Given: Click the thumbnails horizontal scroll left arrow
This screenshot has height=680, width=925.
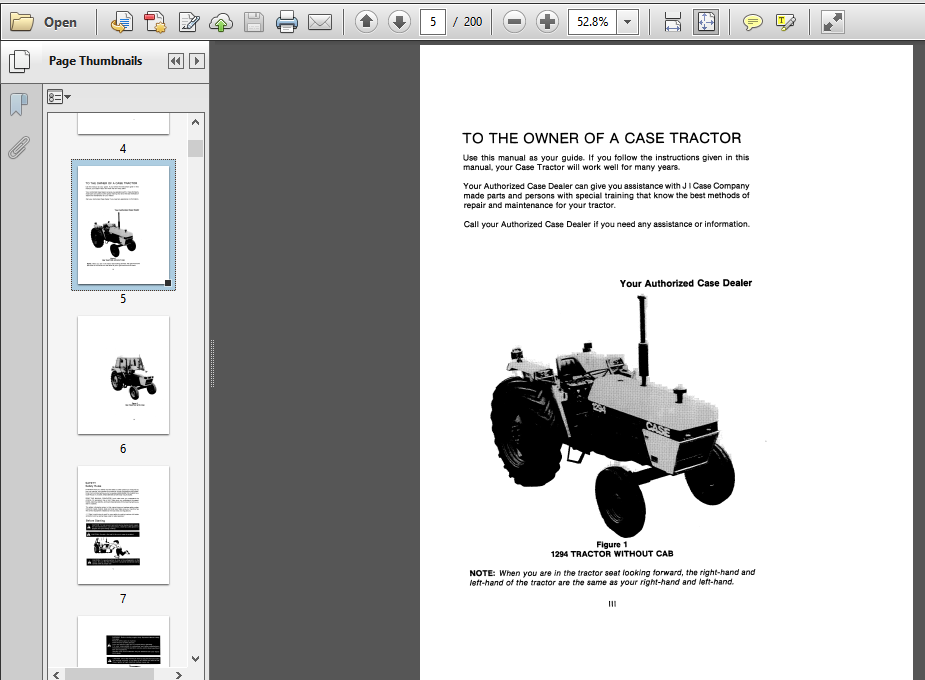Looking at the screenshot, I should coord(56,675).
